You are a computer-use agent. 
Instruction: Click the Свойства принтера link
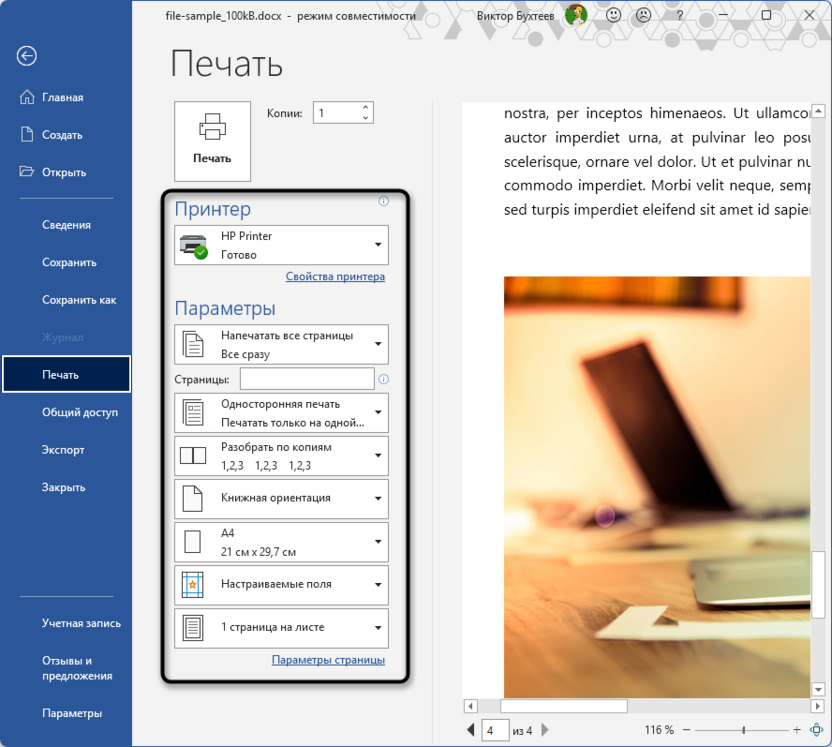[335, 276]
